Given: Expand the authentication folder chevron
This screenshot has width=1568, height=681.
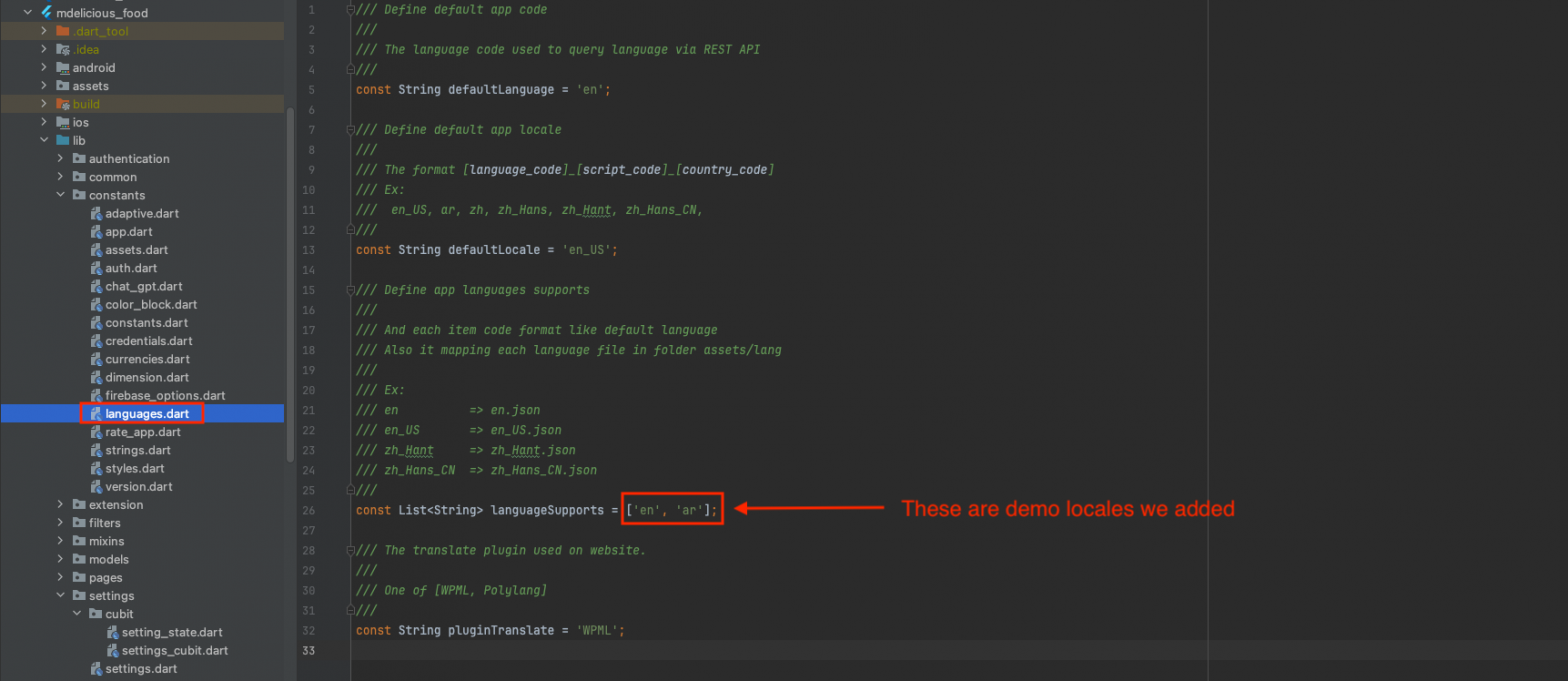Looking at the screenshot, I should point(61,159).
